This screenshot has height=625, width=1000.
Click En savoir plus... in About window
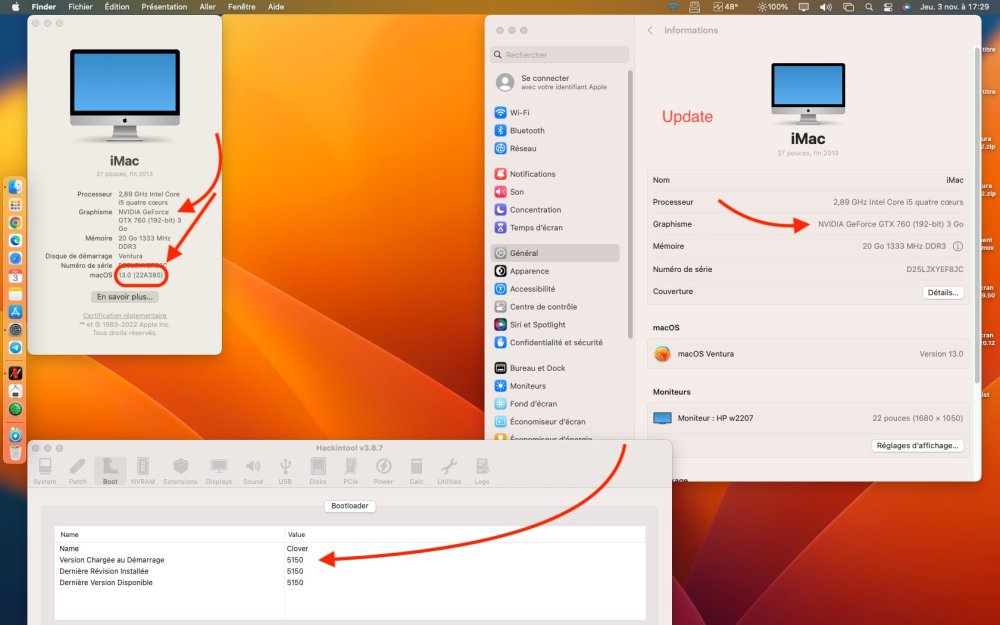(x=124, y=297)
